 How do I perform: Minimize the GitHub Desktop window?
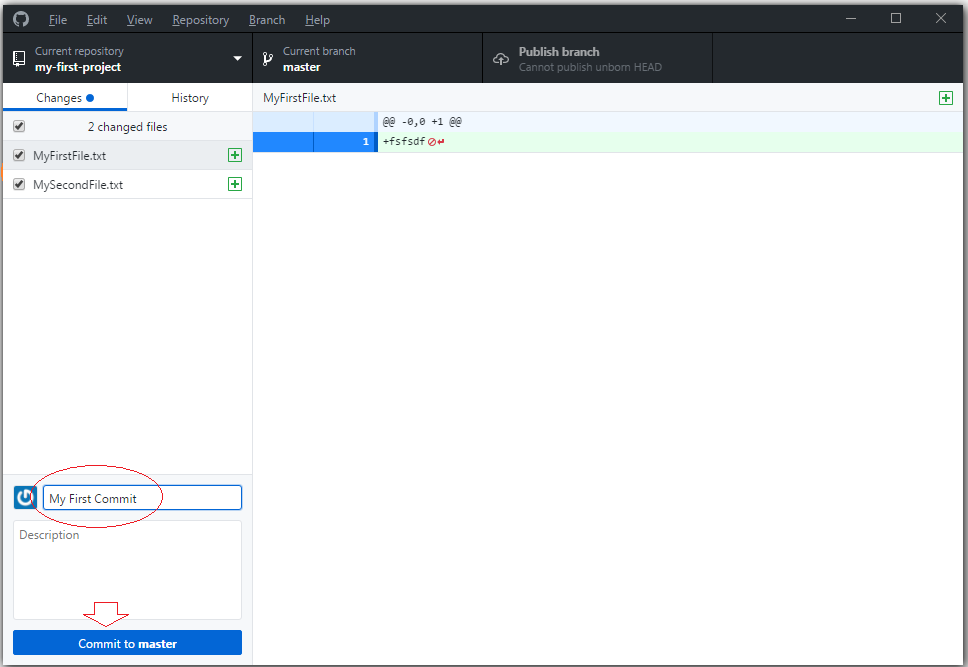click(851, 19)
